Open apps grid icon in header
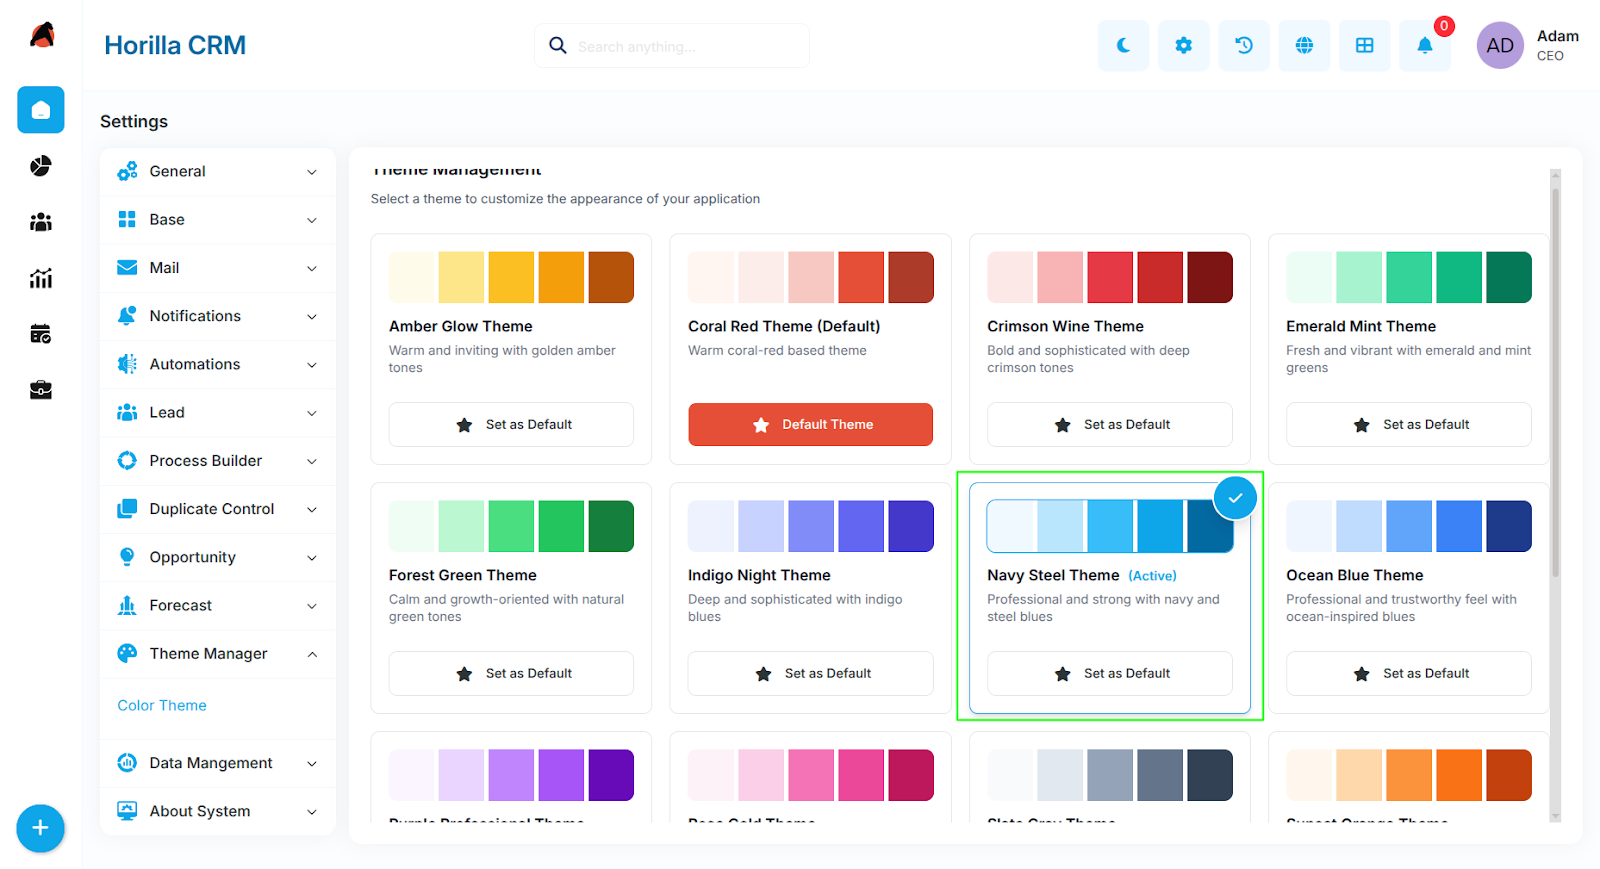 1364,45
